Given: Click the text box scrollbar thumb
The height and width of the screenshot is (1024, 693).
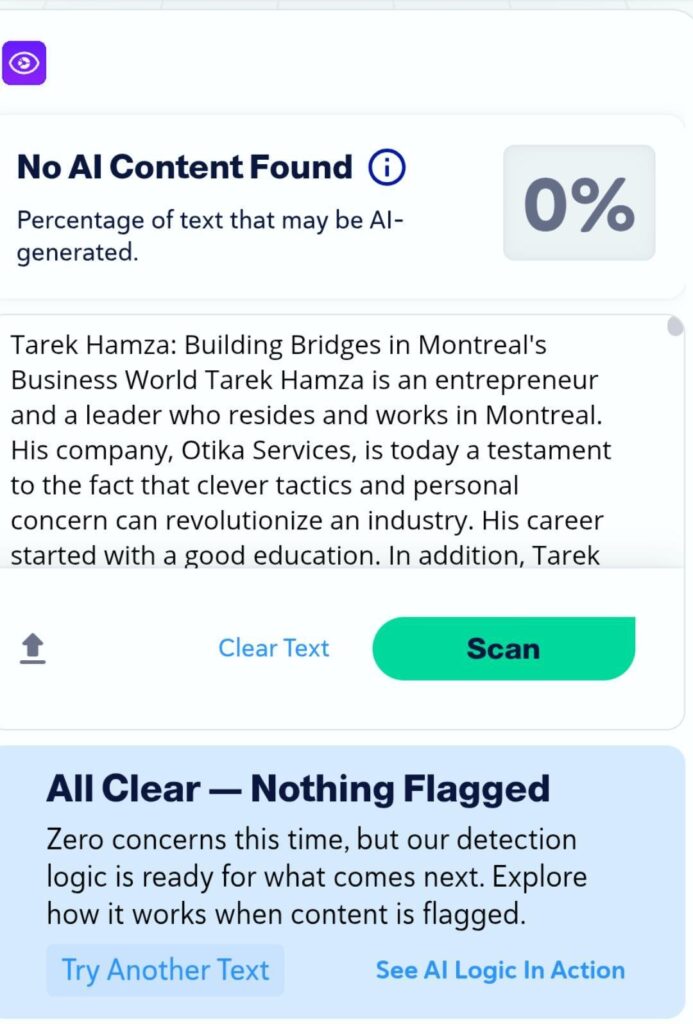Looking at the screenshot, I should [x=675, y=327].
